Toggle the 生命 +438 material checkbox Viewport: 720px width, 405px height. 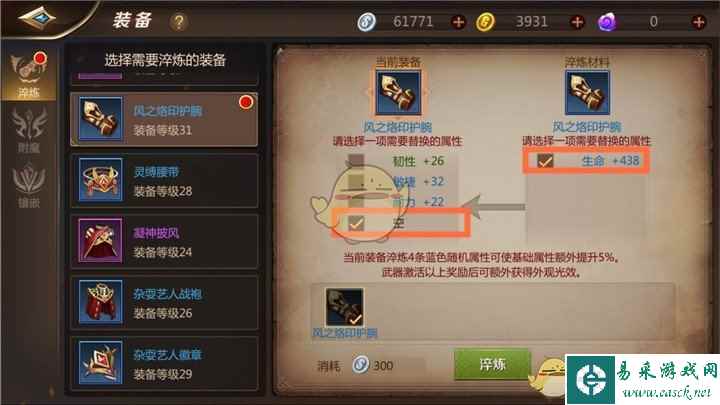coord(545,161)
